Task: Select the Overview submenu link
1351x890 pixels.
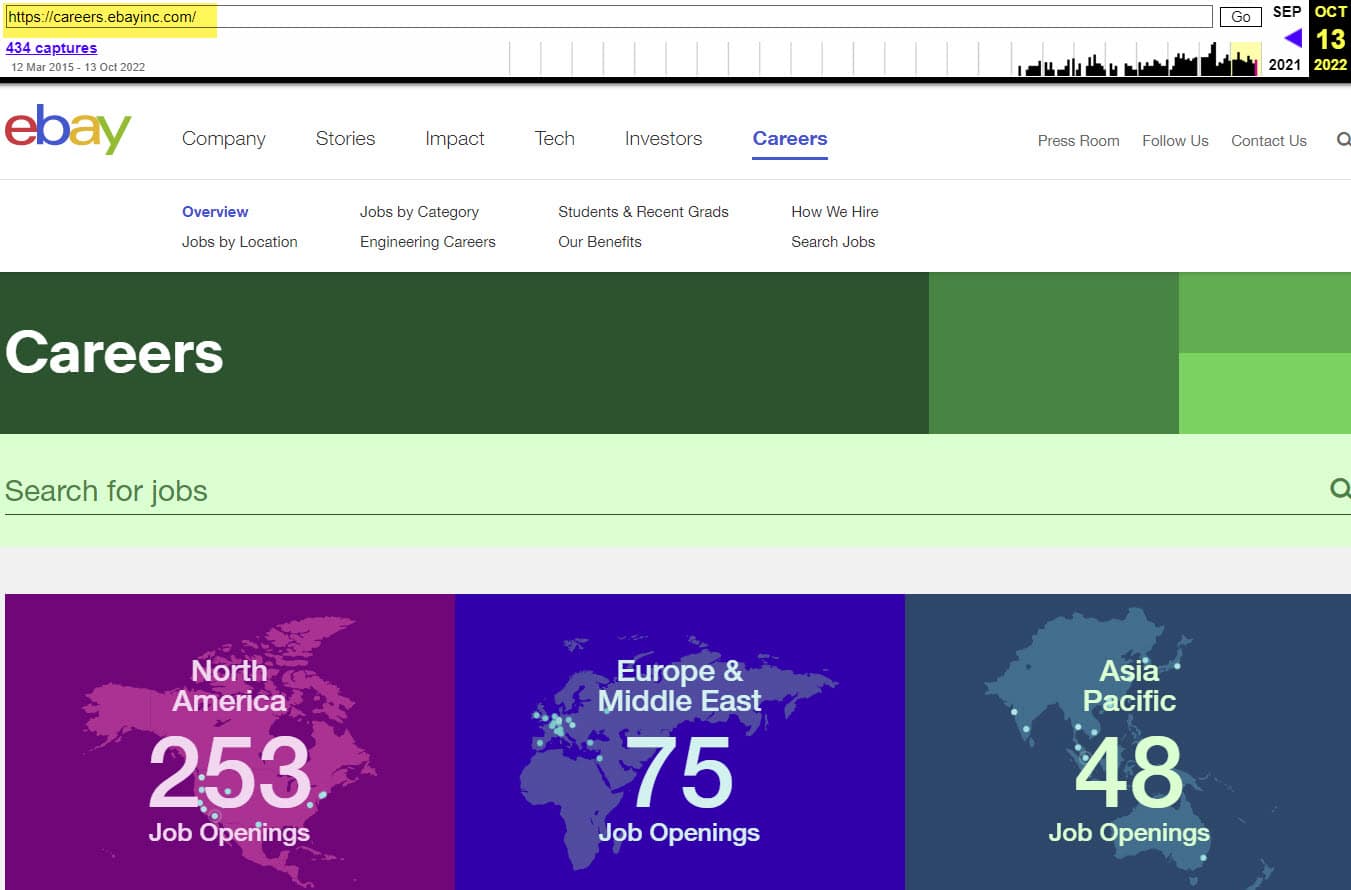Action: (x=215, y=212)
